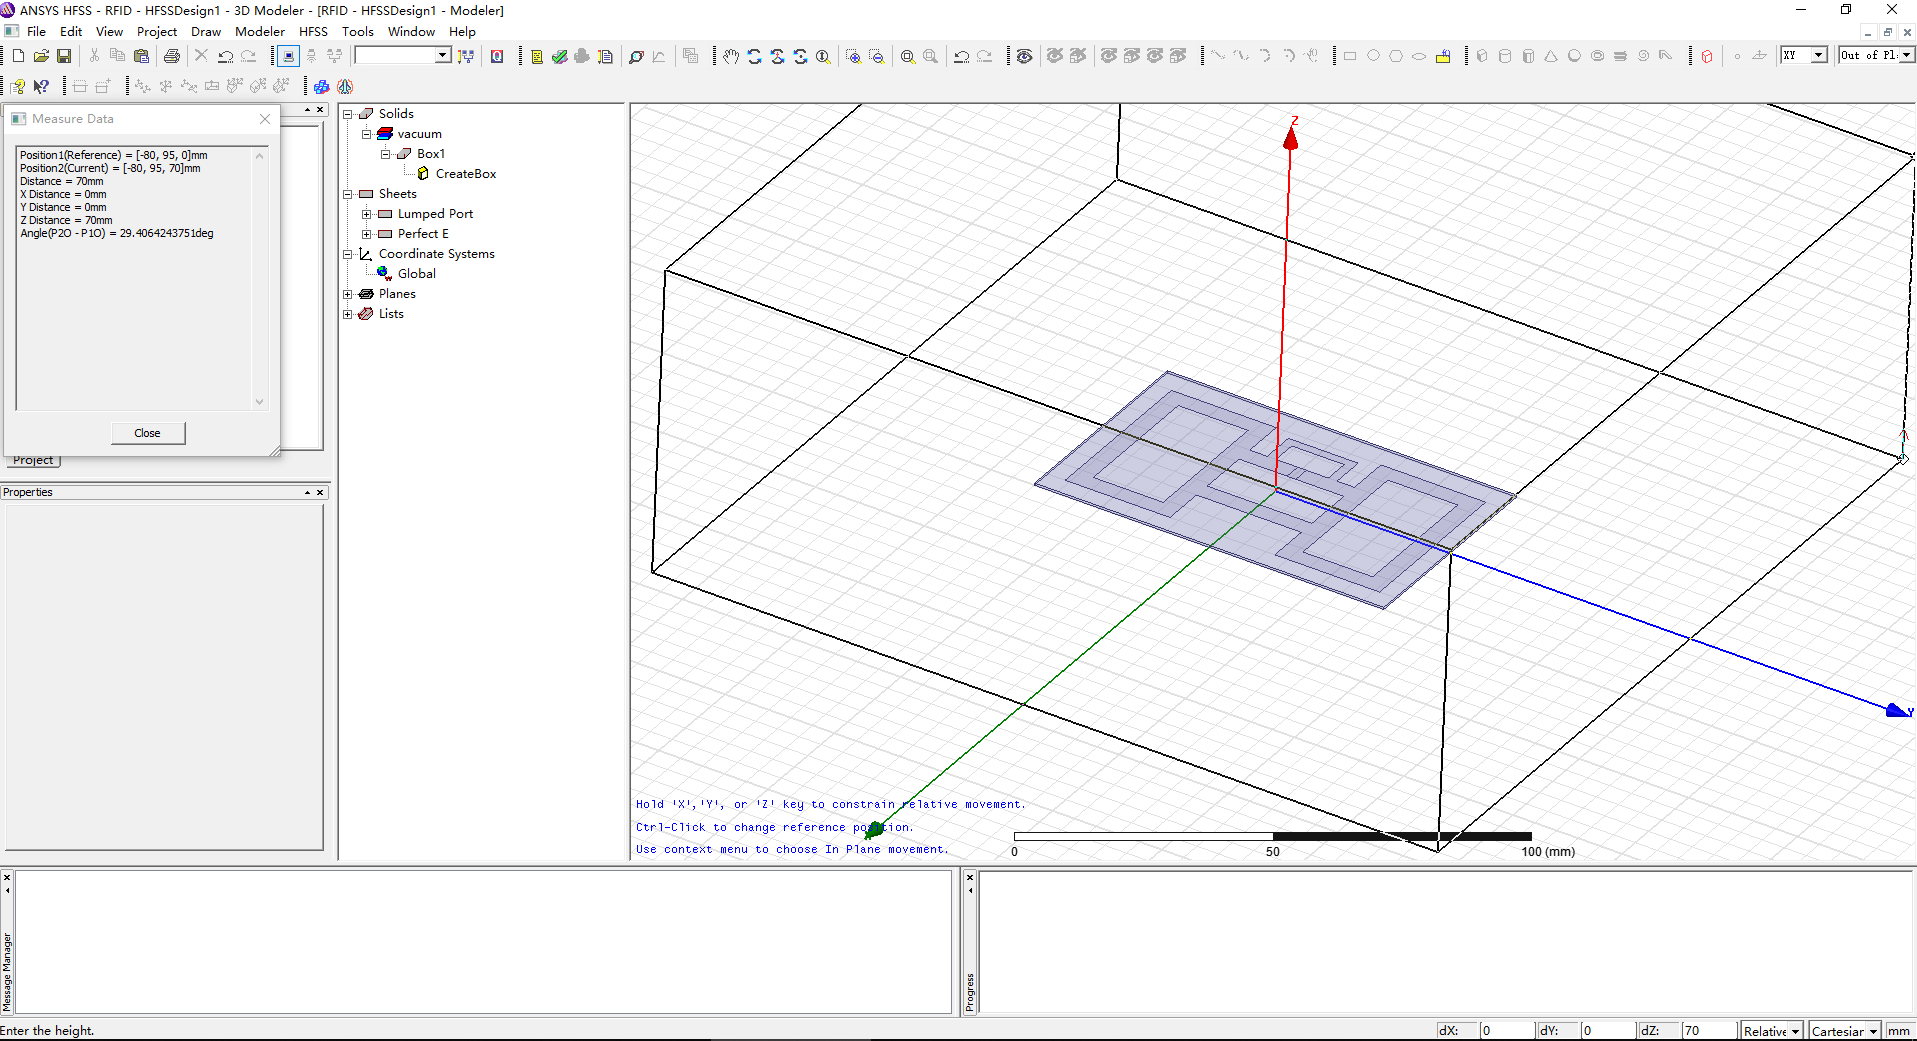This screenshot has height=1041, width=1917.
Task: Click the eye Show/Hide visibility icon
Action: pyautogui.click(x=1025, y=56)
